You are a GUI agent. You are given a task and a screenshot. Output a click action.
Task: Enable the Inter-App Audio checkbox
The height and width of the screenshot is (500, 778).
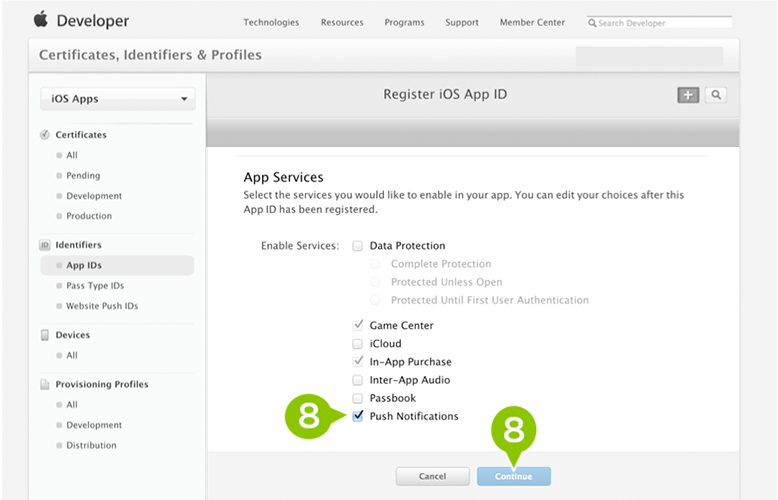pyautogui.click(x=357, y=380)
